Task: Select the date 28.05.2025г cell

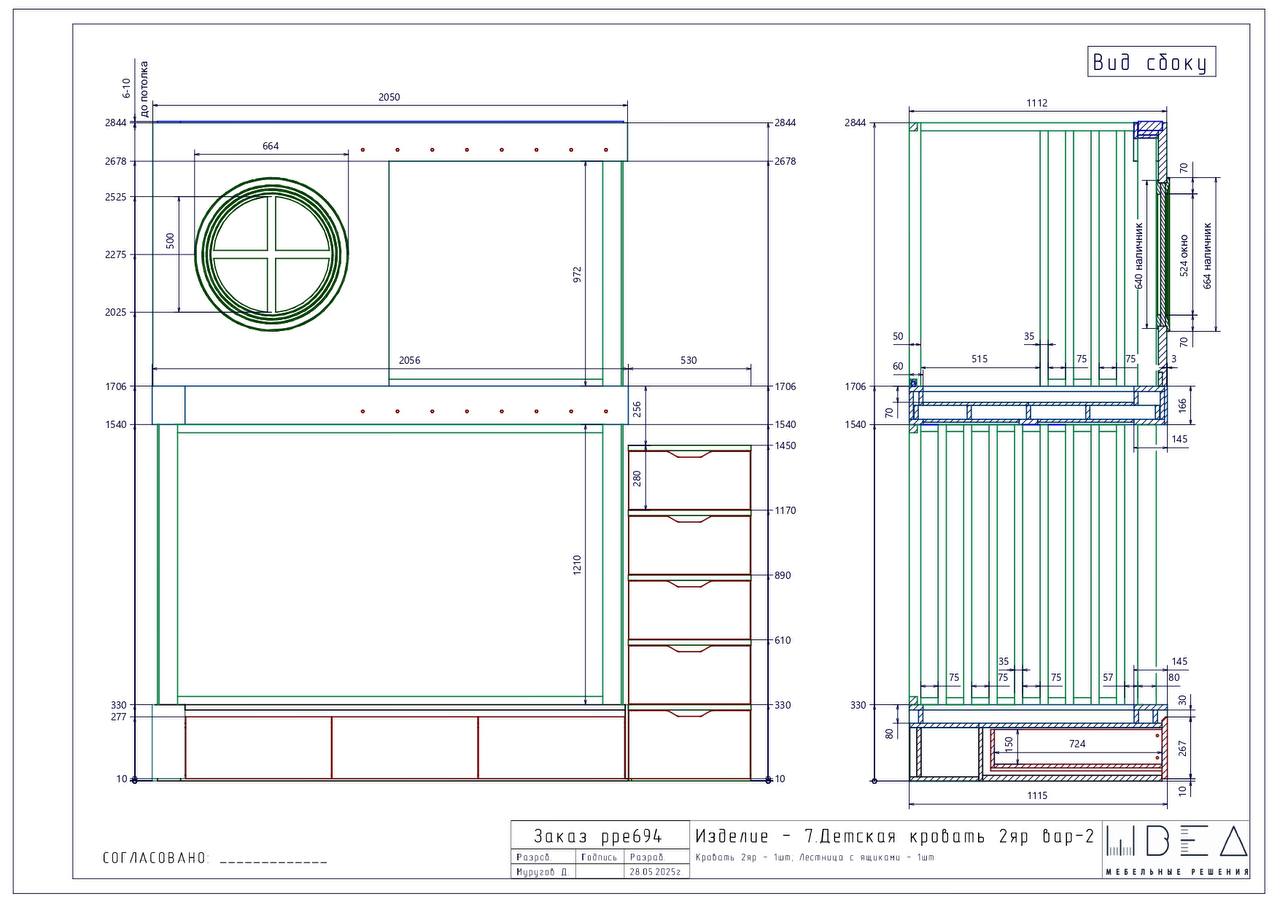Action: click(x=655, y=872)
